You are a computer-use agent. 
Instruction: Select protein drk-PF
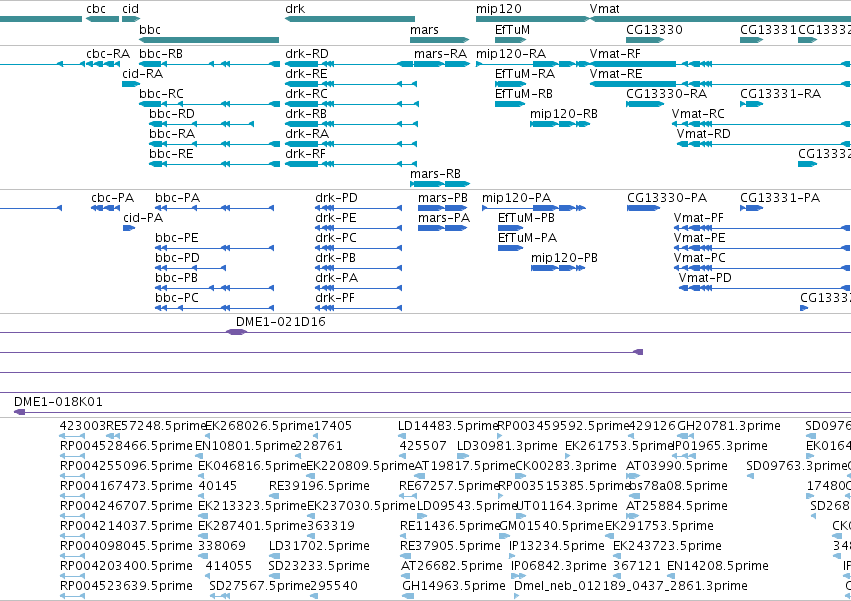tap(335, 299)
